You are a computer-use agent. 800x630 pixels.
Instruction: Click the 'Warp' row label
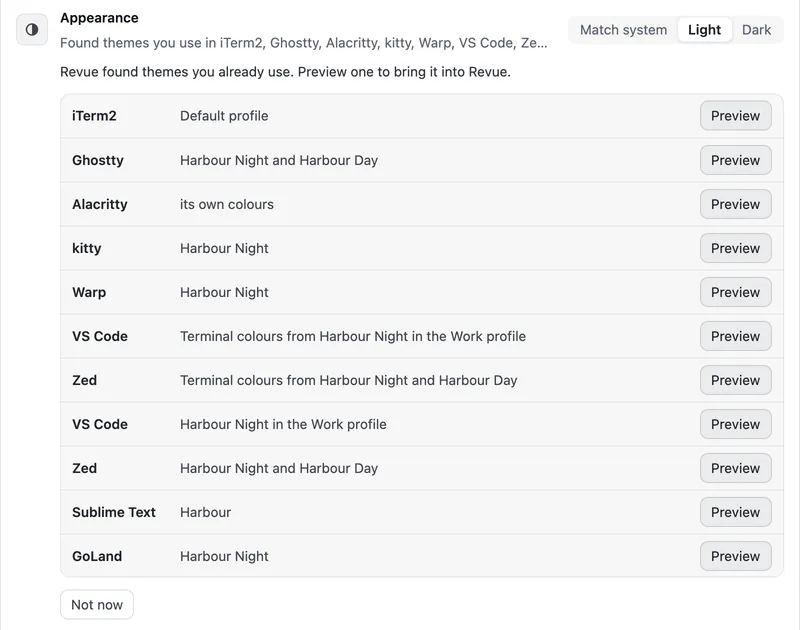[89, 292]
